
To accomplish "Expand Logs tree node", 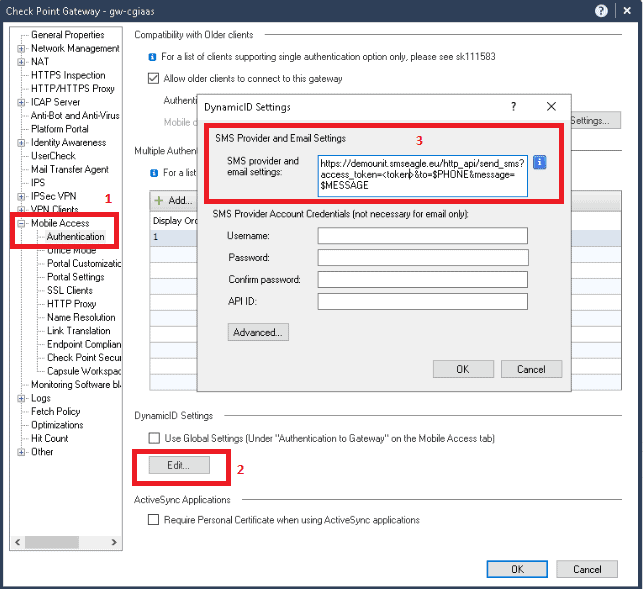I will (x=21, y=398).
